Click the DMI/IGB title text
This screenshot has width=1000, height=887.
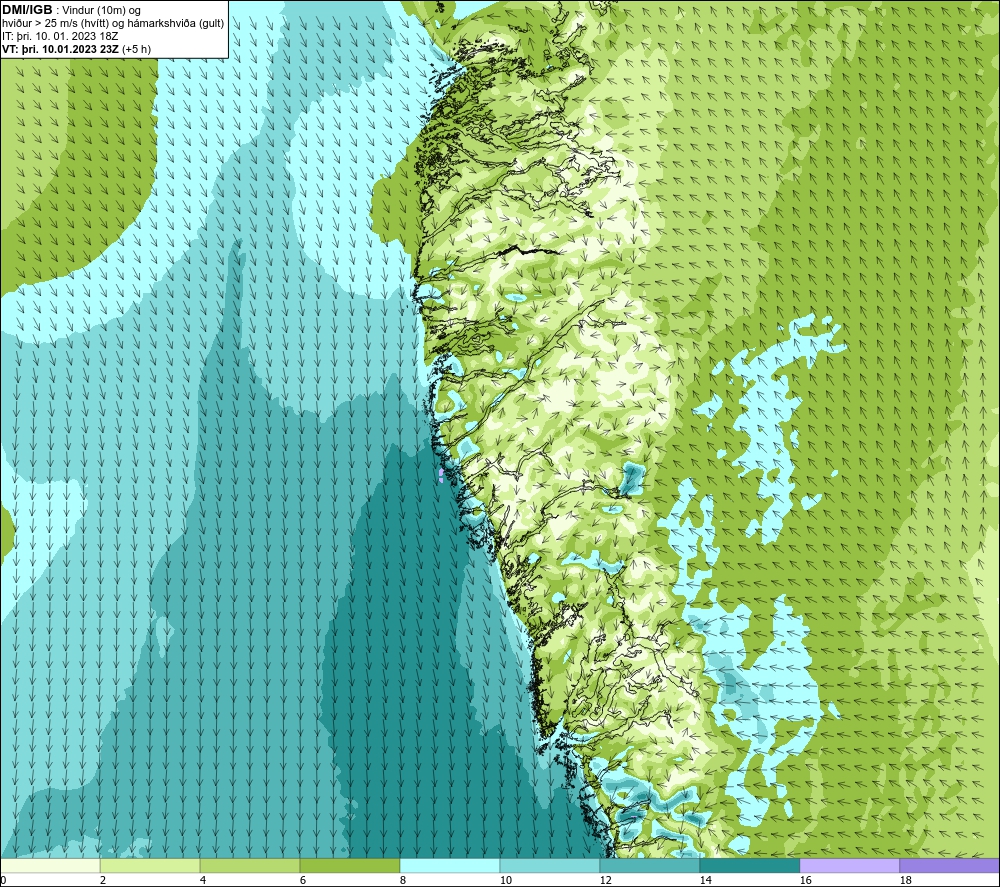(x=27, y=10)
